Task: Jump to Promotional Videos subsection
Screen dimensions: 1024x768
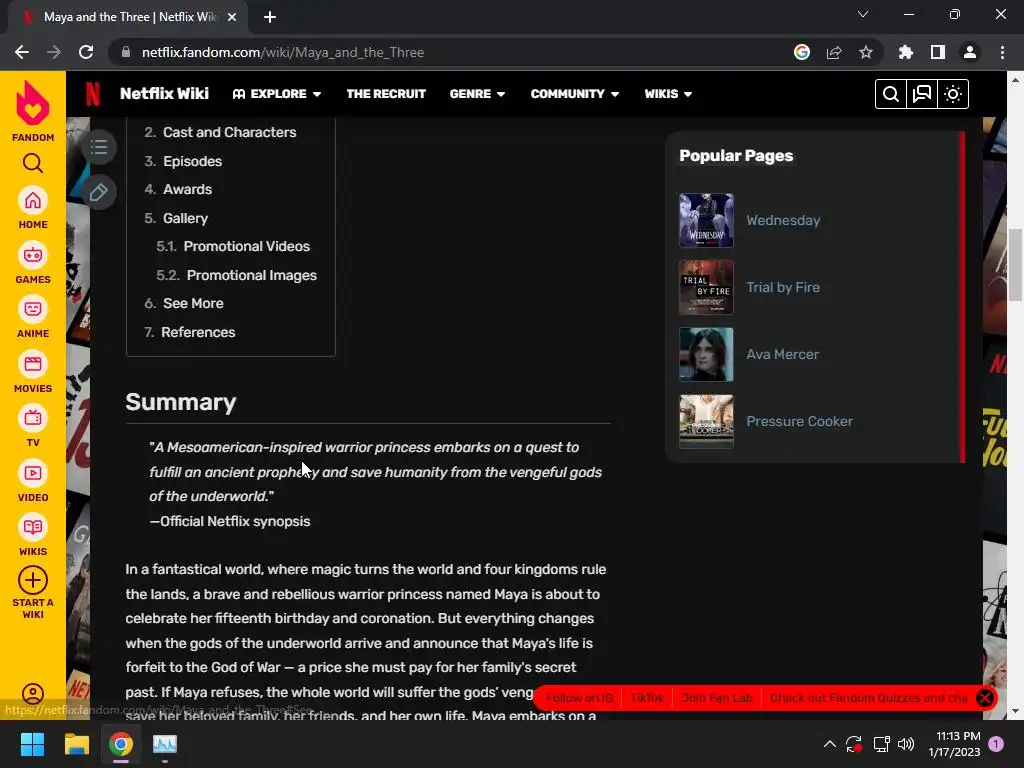Action: click(246, 246)
